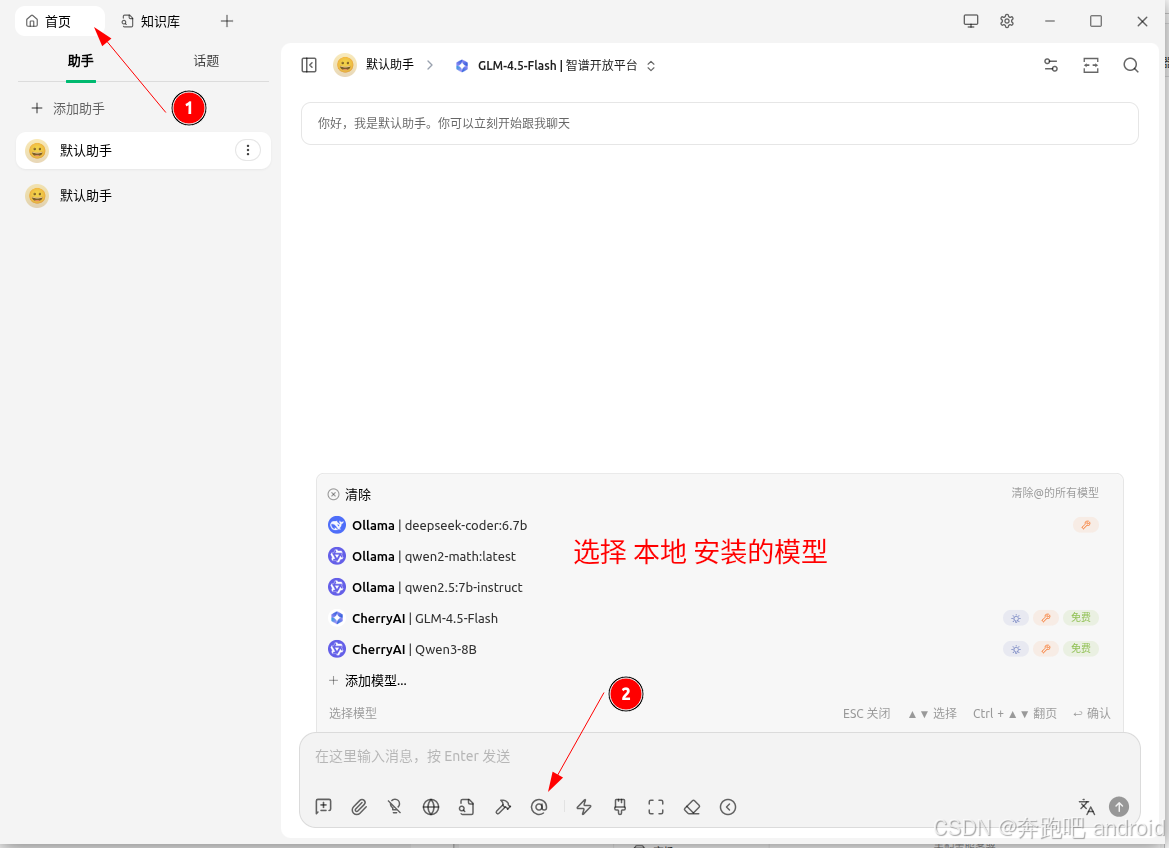This screenshot has width=1169, height=848.
Task: Click the @ mention model icon
Action: point(539,807)
